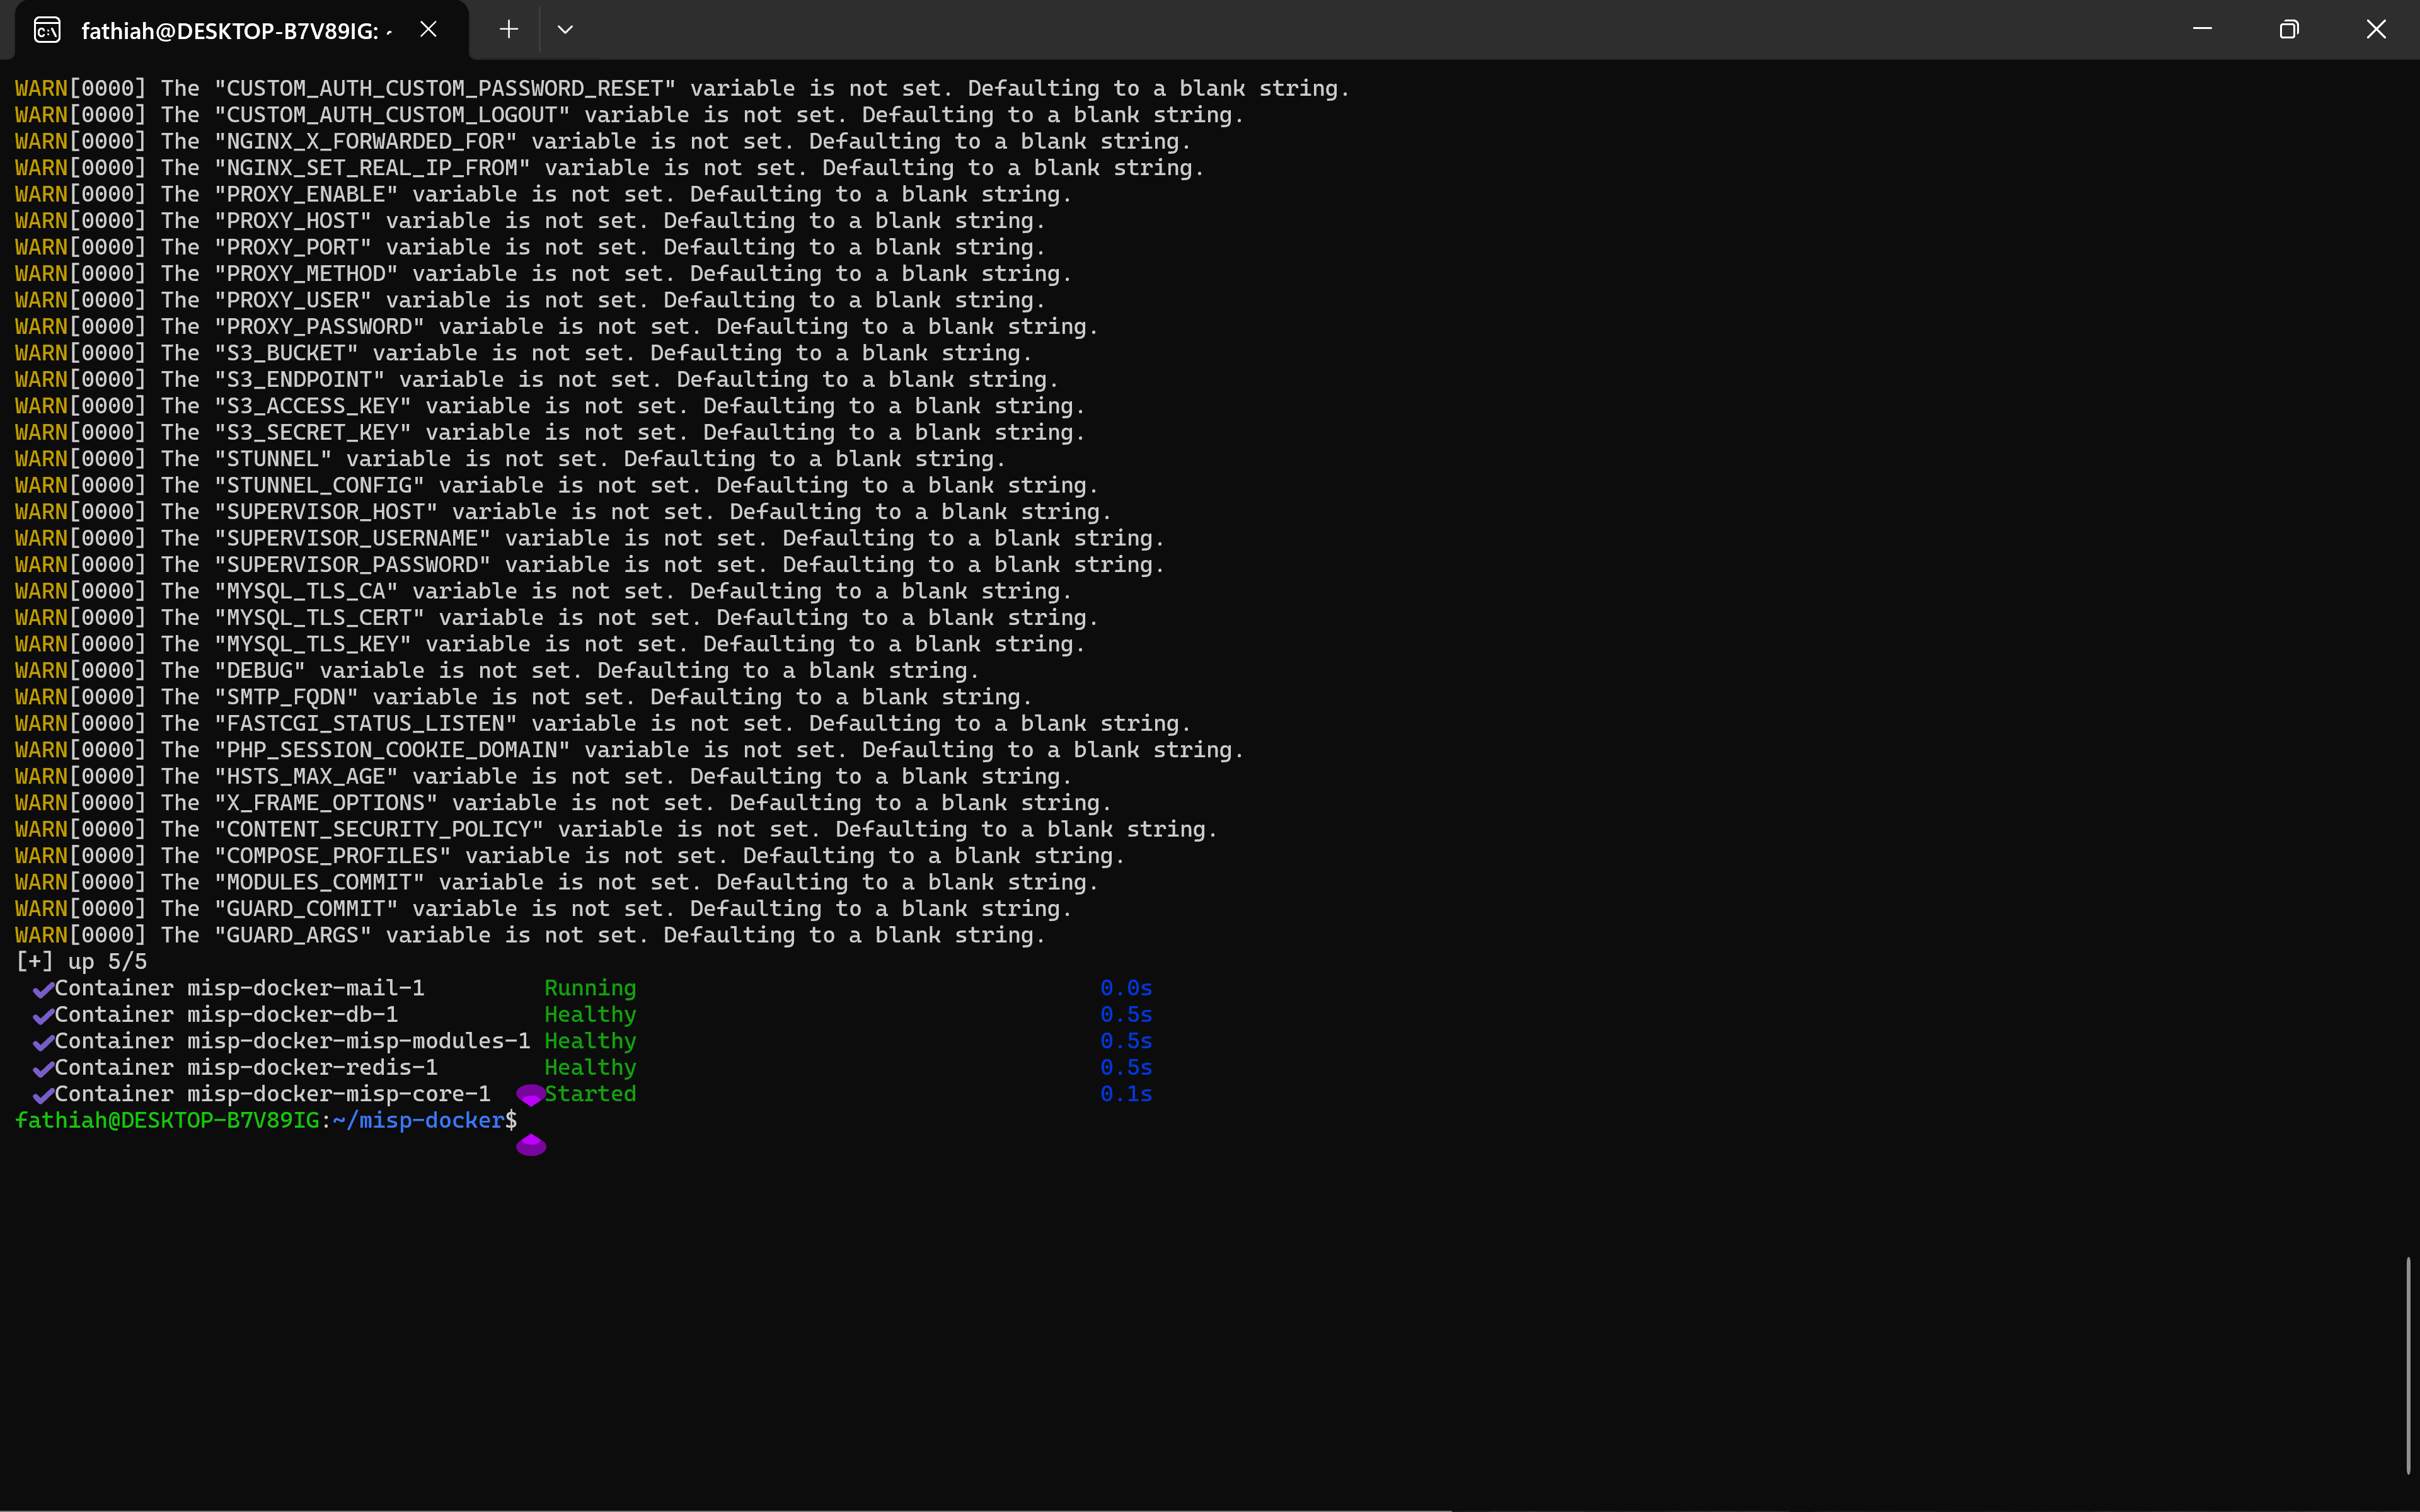Click "Healthy" status of misp-docker-db-1

point(590,1015)
